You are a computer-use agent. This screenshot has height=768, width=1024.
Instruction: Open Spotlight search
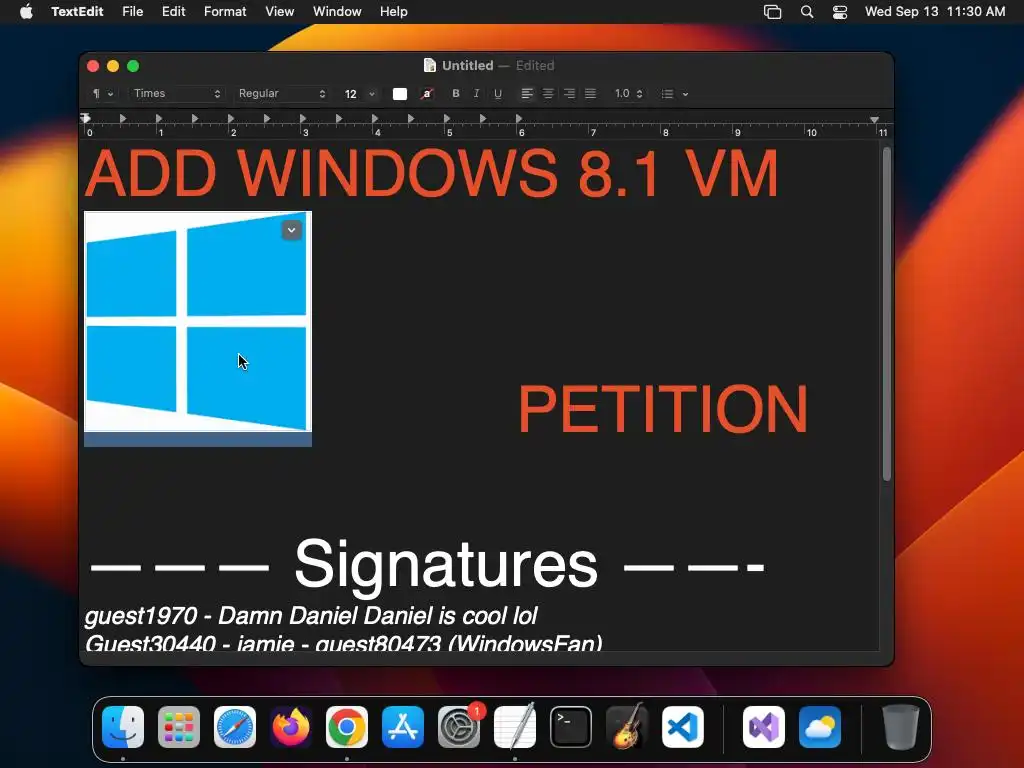pyautogui.click(x=807, y=12)
